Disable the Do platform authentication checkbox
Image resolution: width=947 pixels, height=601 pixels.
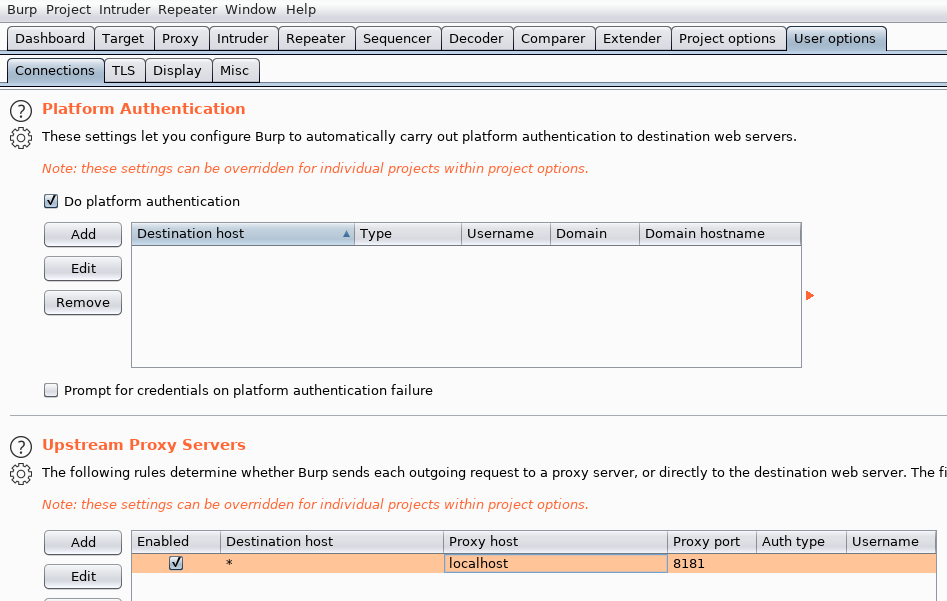tap(51, 201)
